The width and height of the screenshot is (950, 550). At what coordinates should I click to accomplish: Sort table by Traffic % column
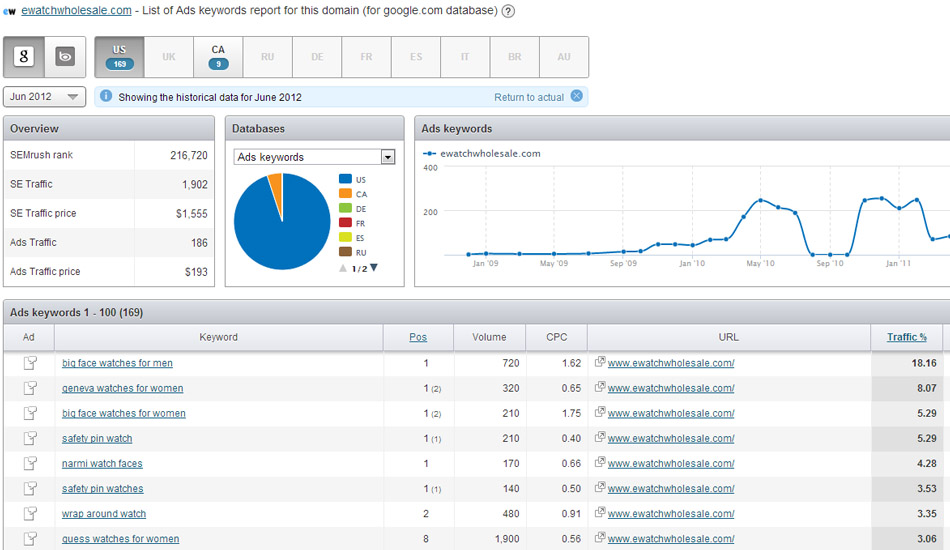tap(906, 337)
